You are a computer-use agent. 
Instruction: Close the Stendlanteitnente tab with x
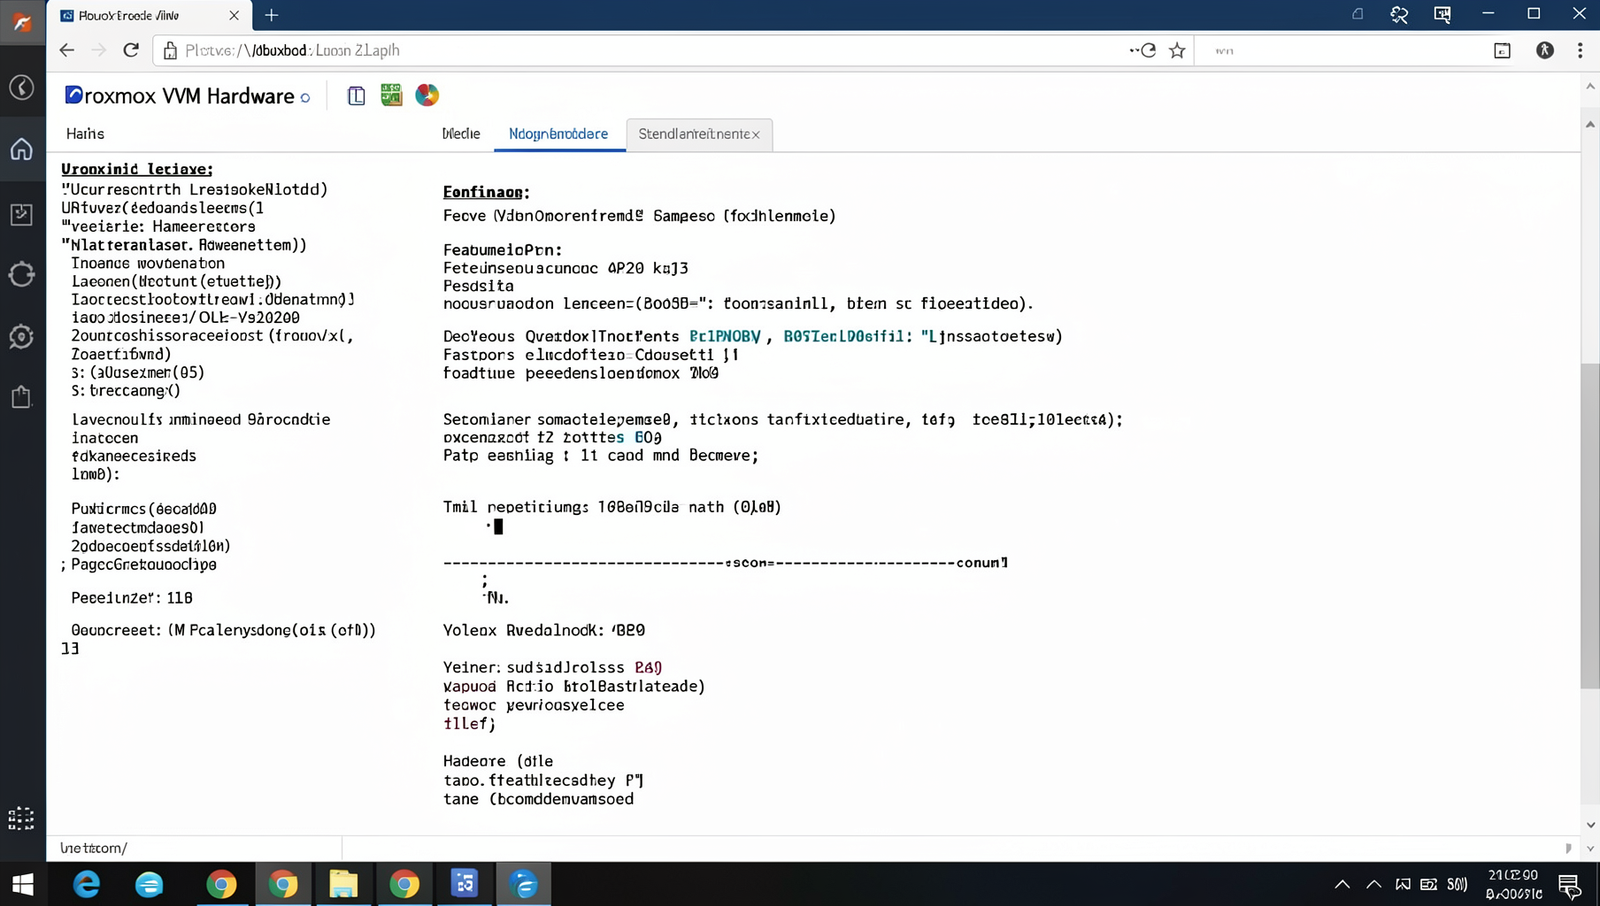pyautogui.click(x=756, y=134)
